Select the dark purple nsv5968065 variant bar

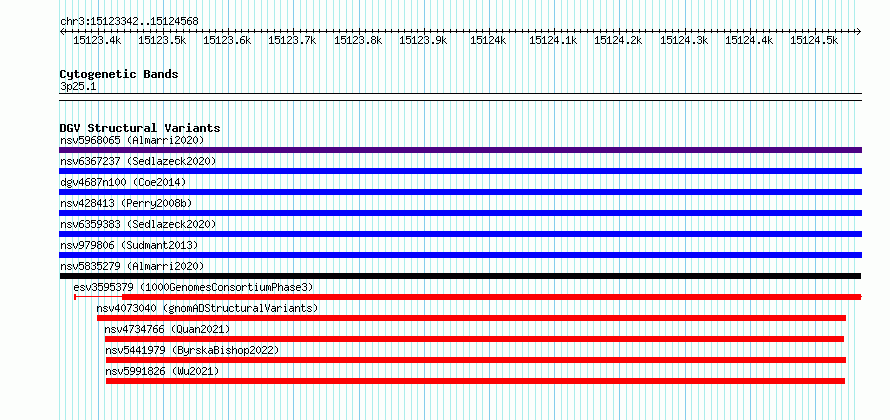(x=460, y=150)
